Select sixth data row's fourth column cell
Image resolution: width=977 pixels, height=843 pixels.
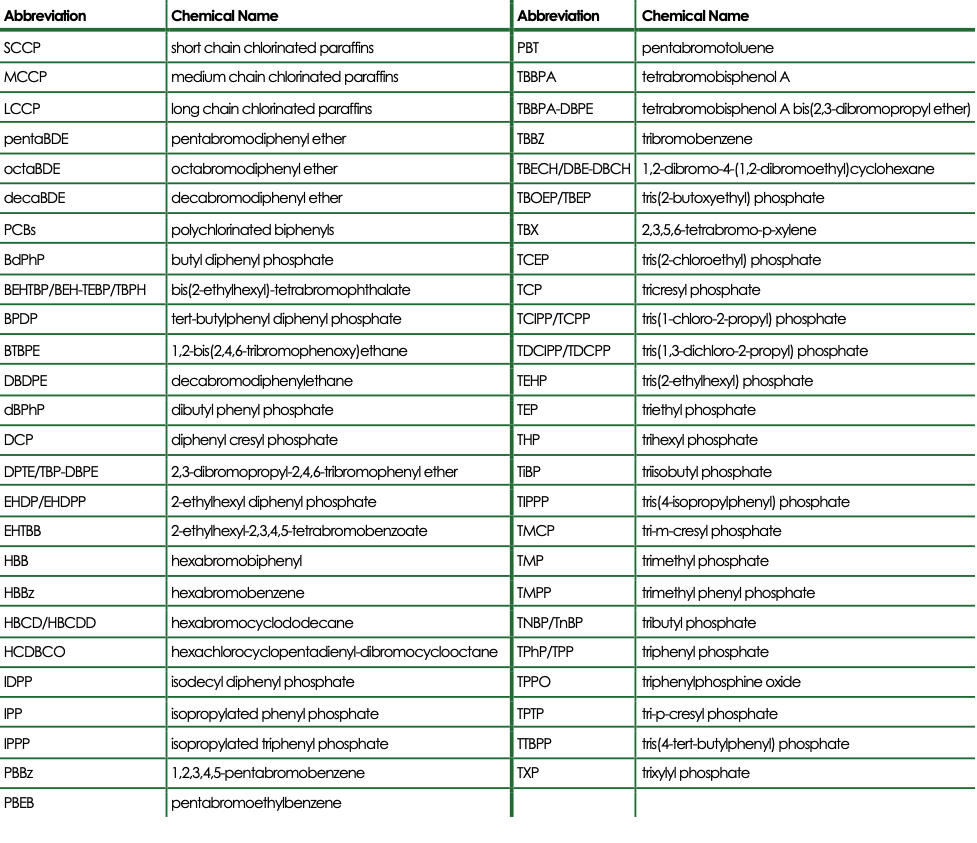805,199
